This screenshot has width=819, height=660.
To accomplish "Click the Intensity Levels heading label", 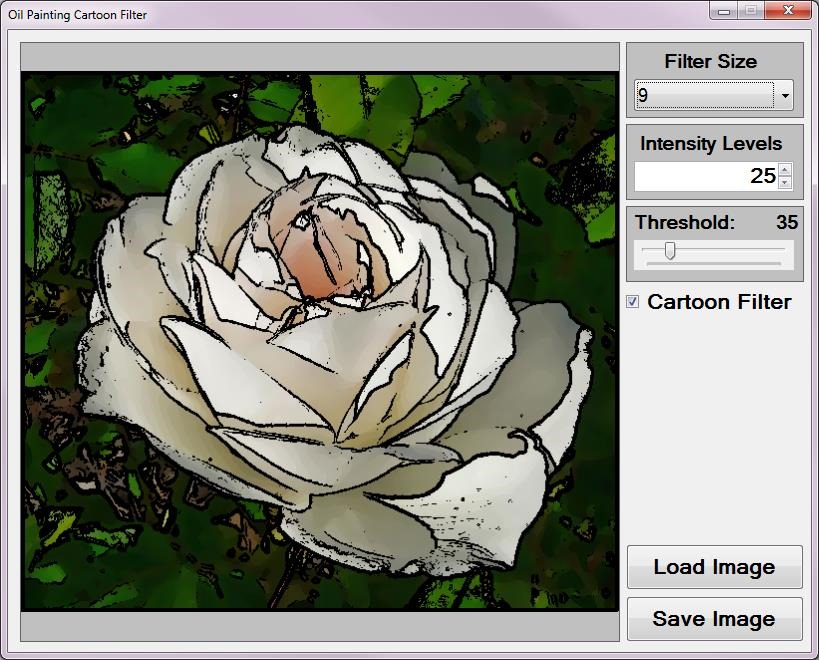I will click(711, 143).
